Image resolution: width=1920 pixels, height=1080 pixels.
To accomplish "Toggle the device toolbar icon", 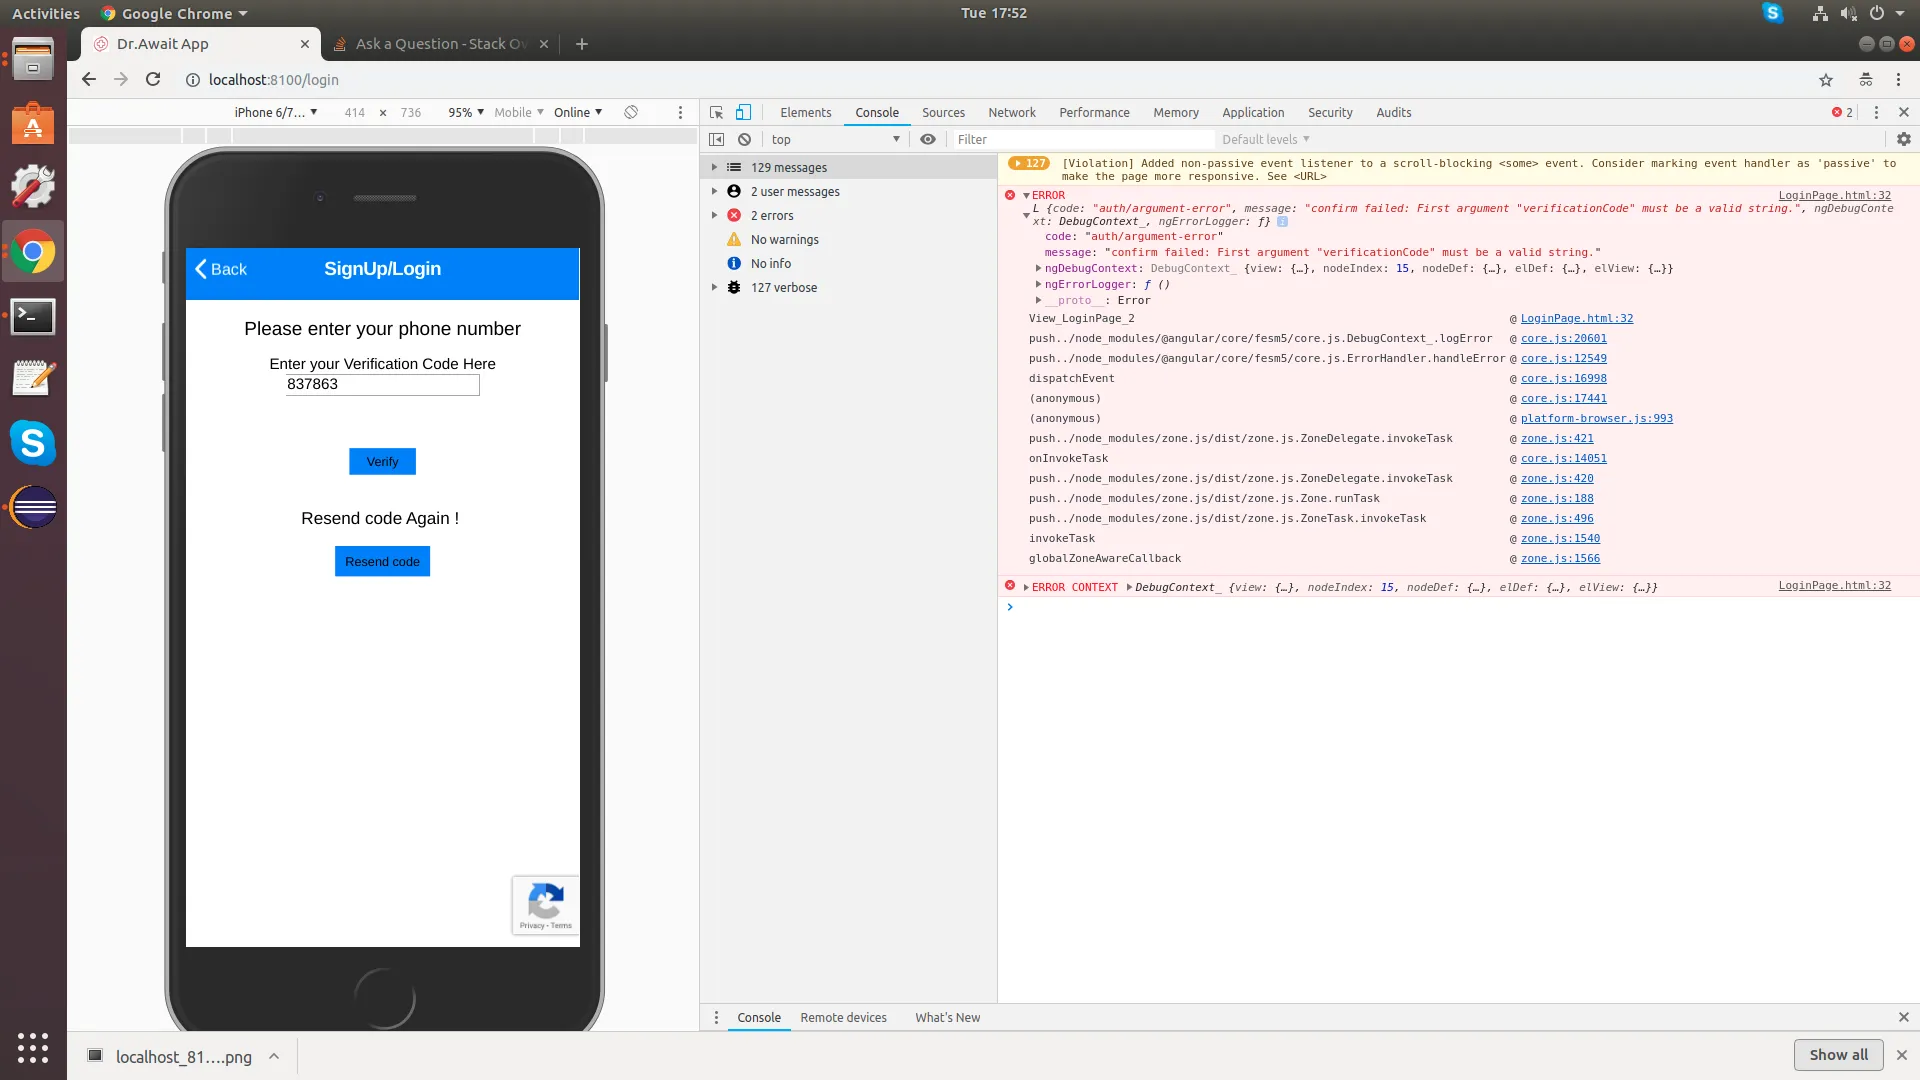I will [743, 113].
